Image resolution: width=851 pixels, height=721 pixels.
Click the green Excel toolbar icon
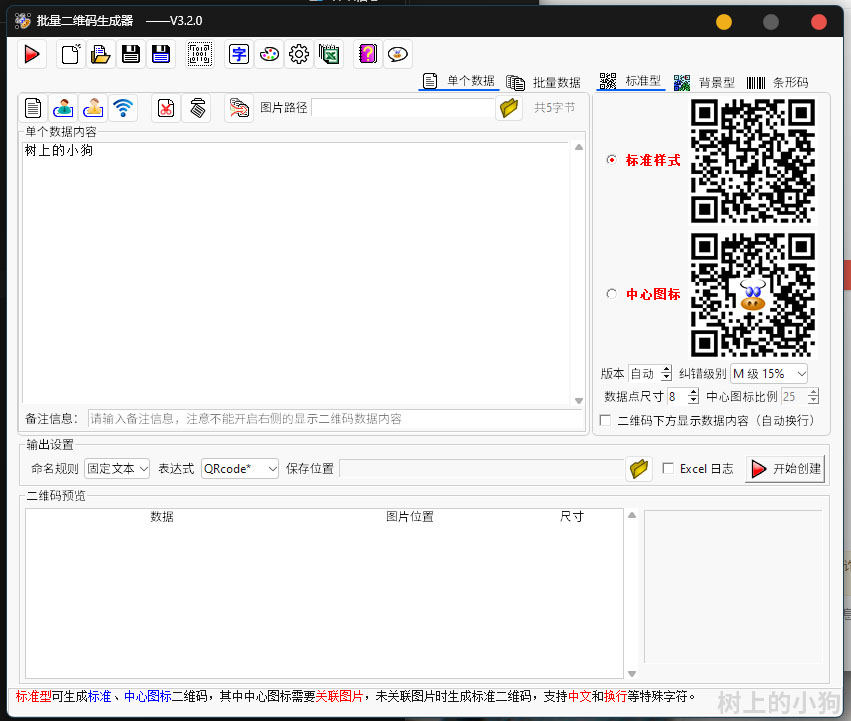329,55
